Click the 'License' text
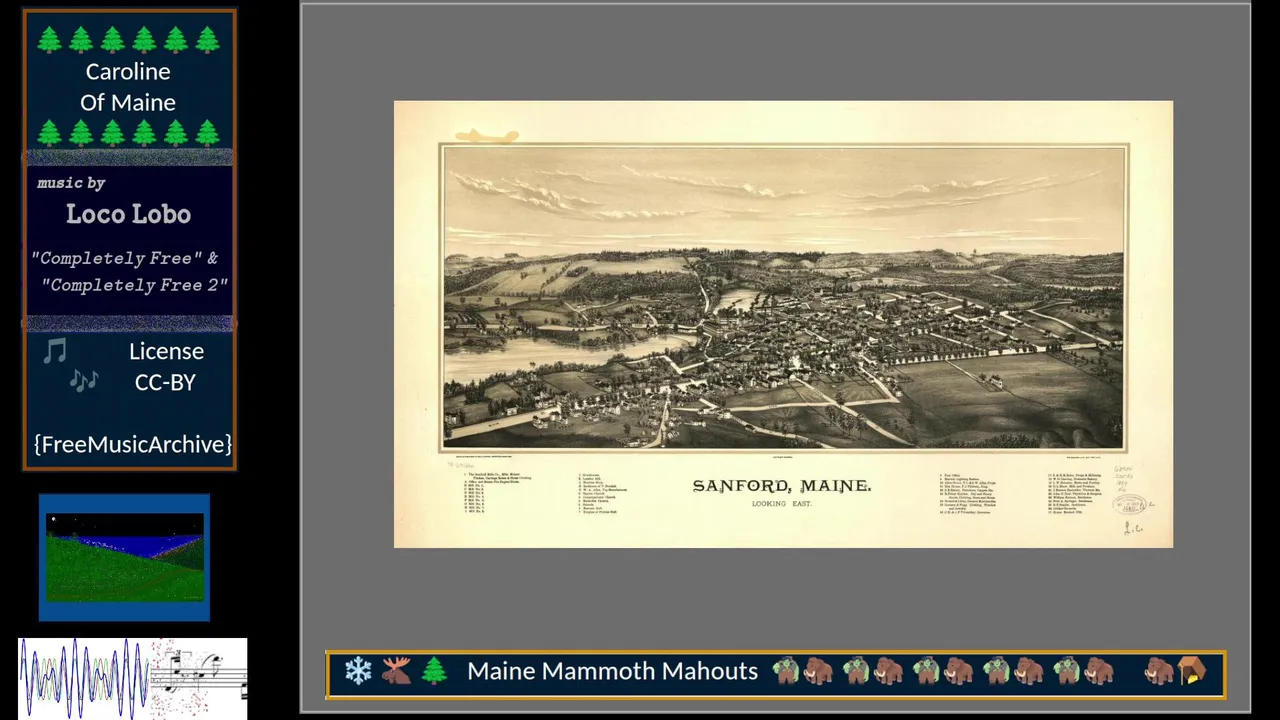Image resolution: width=1280 pixels, height=720 pixels. [x=166, y=351]
